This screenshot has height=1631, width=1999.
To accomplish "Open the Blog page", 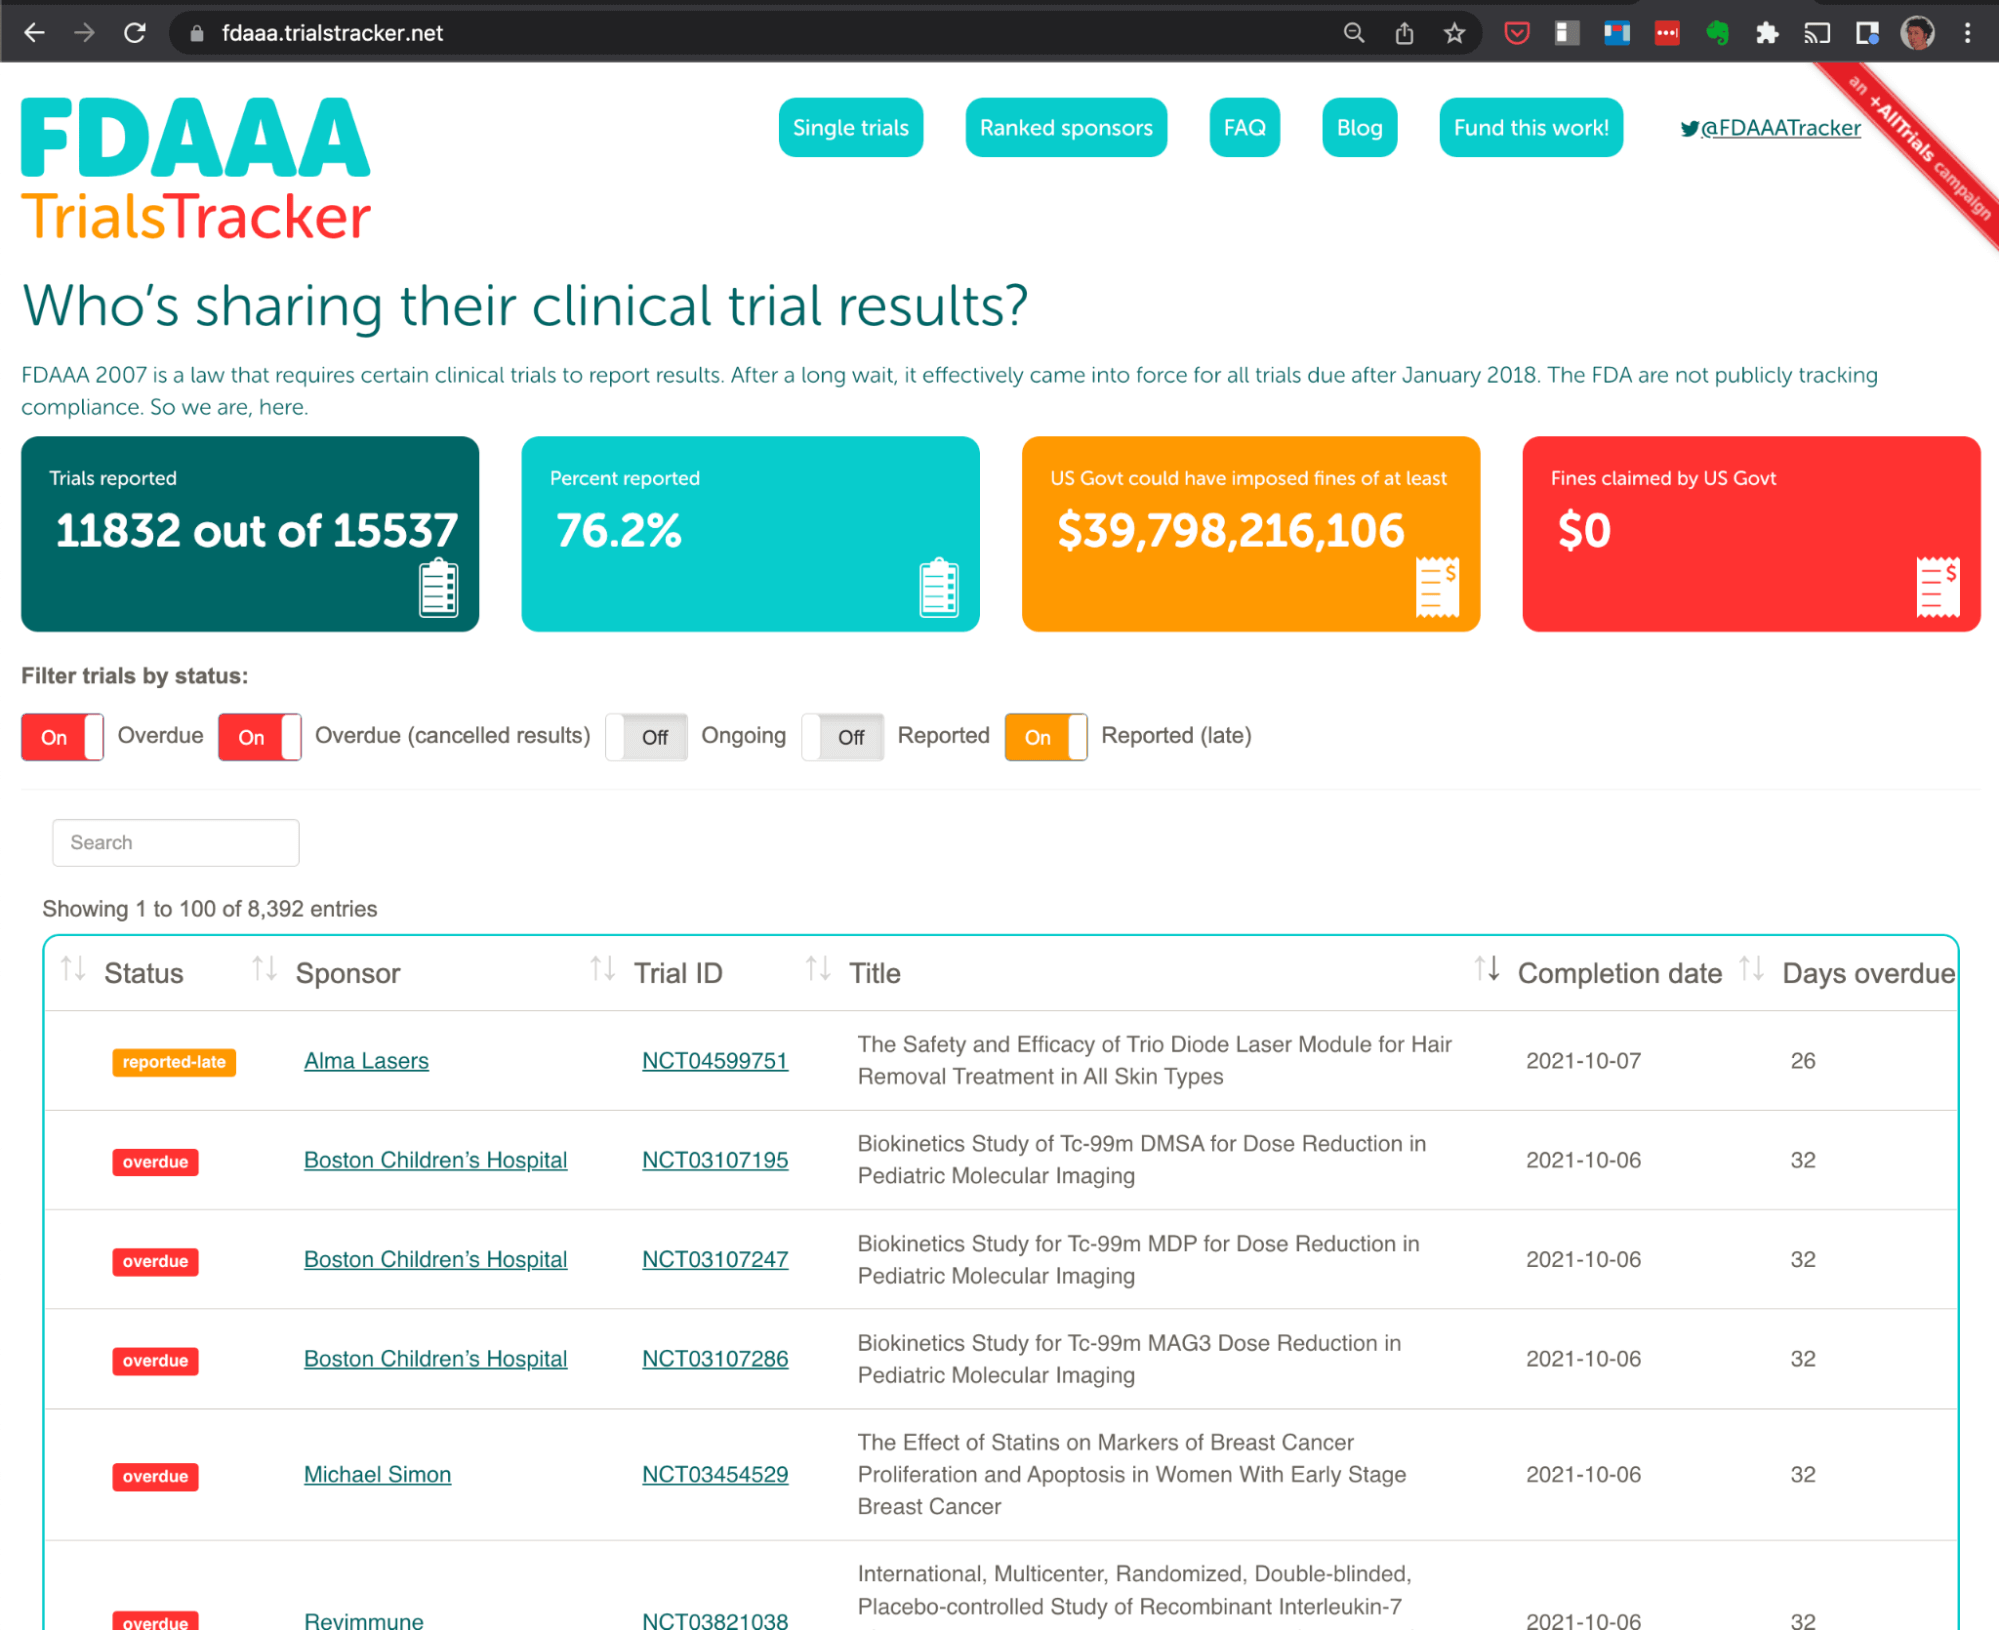I will (1360, 128).
